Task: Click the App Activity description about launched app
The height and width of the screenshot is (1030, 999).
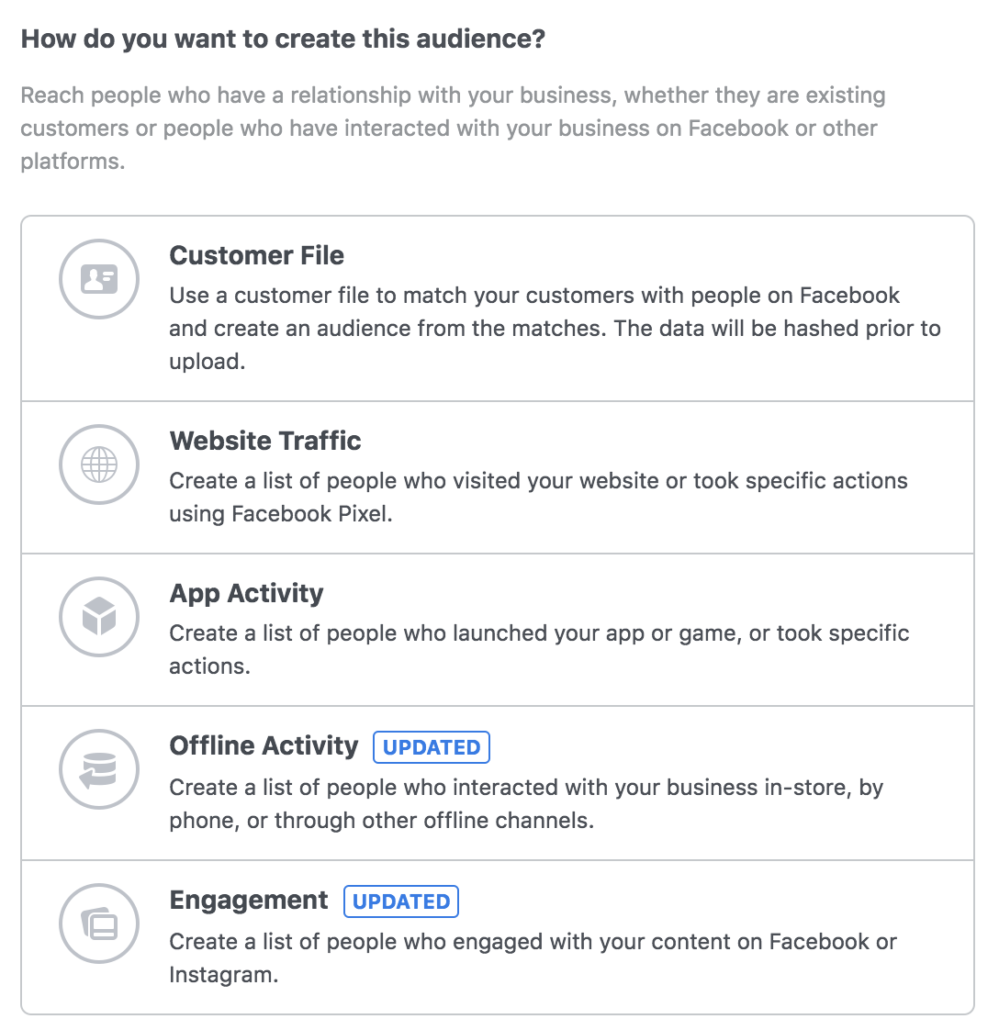Action: [x=539, y=650]
